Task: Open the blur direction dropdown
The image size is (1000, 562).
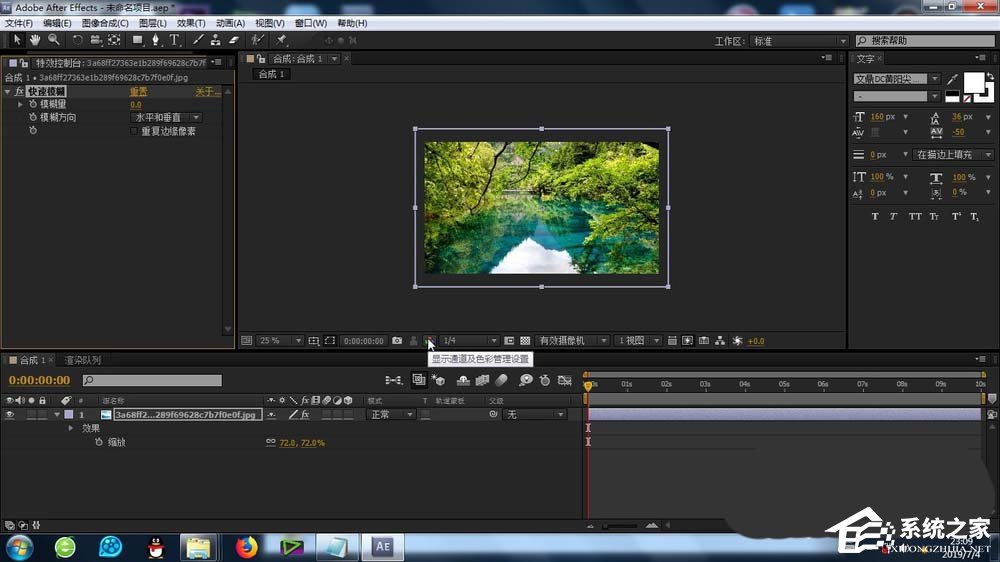Action: [x=166, y=118]
